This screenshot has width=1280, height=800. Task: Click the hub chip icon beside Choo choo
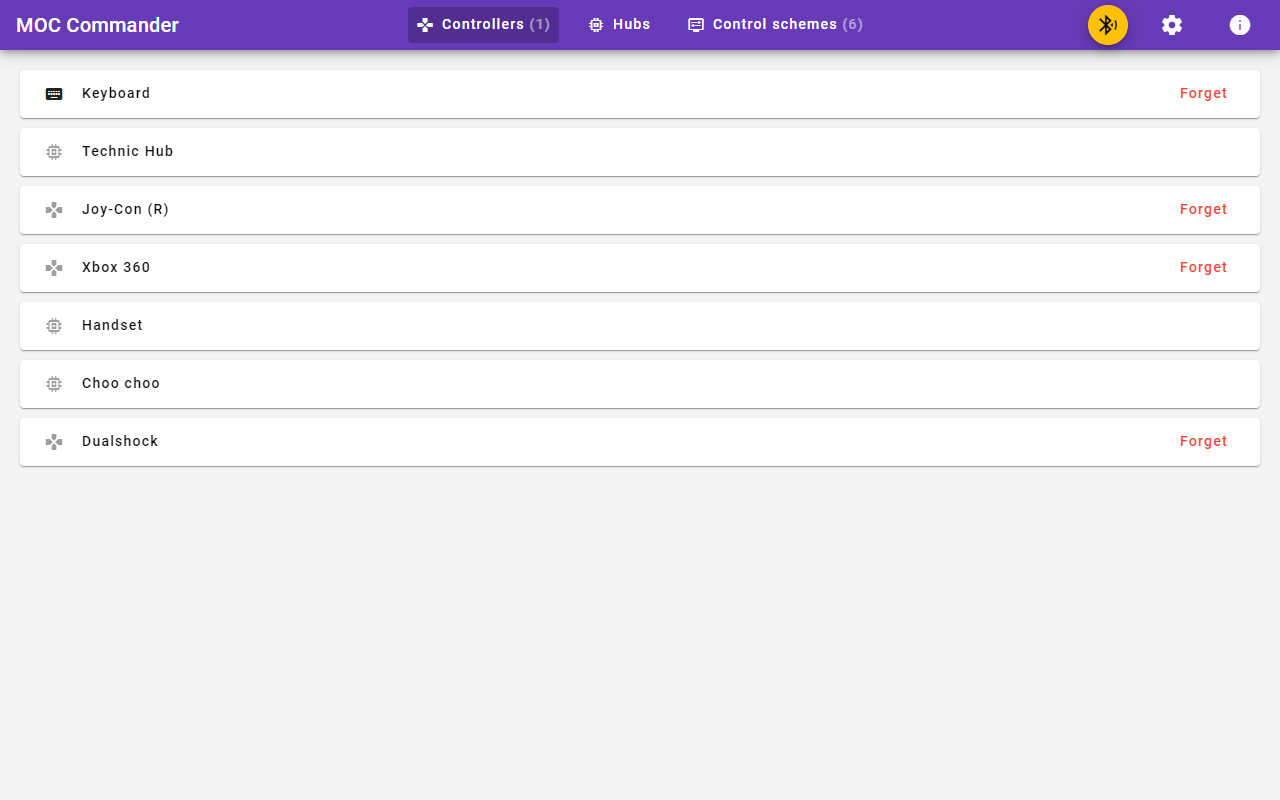54,384
